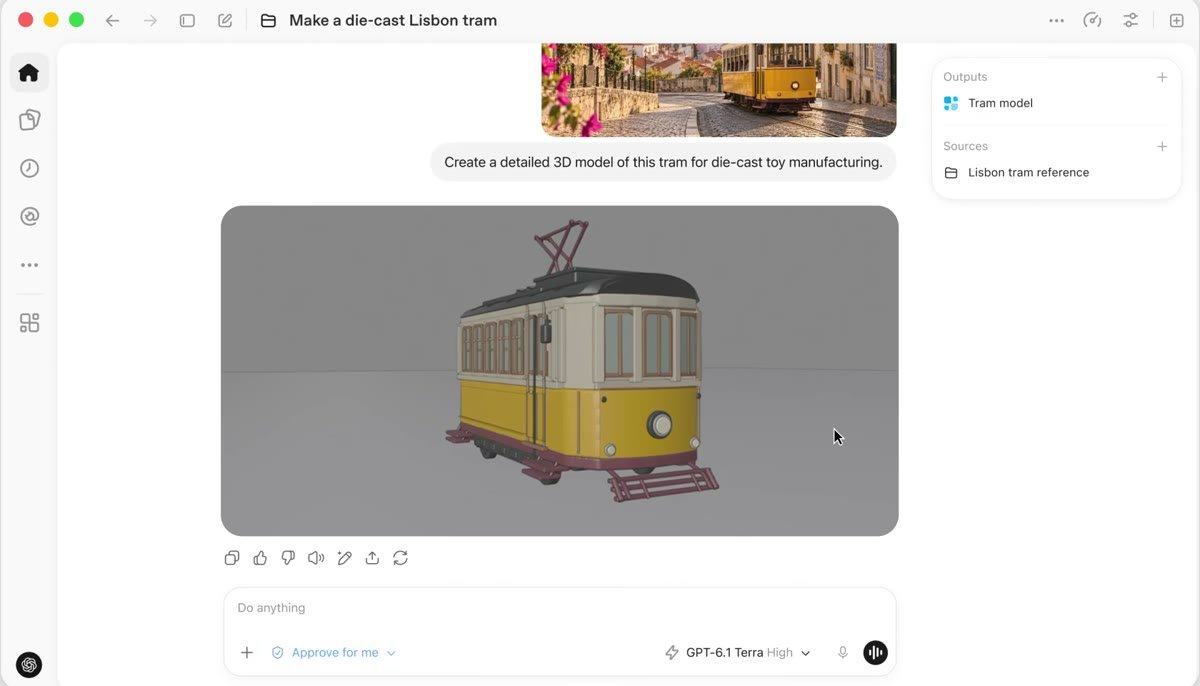Open the library stack icon in sidebar

[x=29, y=120]
